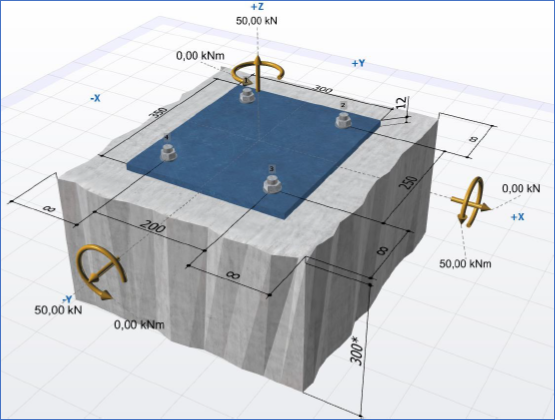
Task: Click the 350 plate length dimension
Action: pos(159,114)
